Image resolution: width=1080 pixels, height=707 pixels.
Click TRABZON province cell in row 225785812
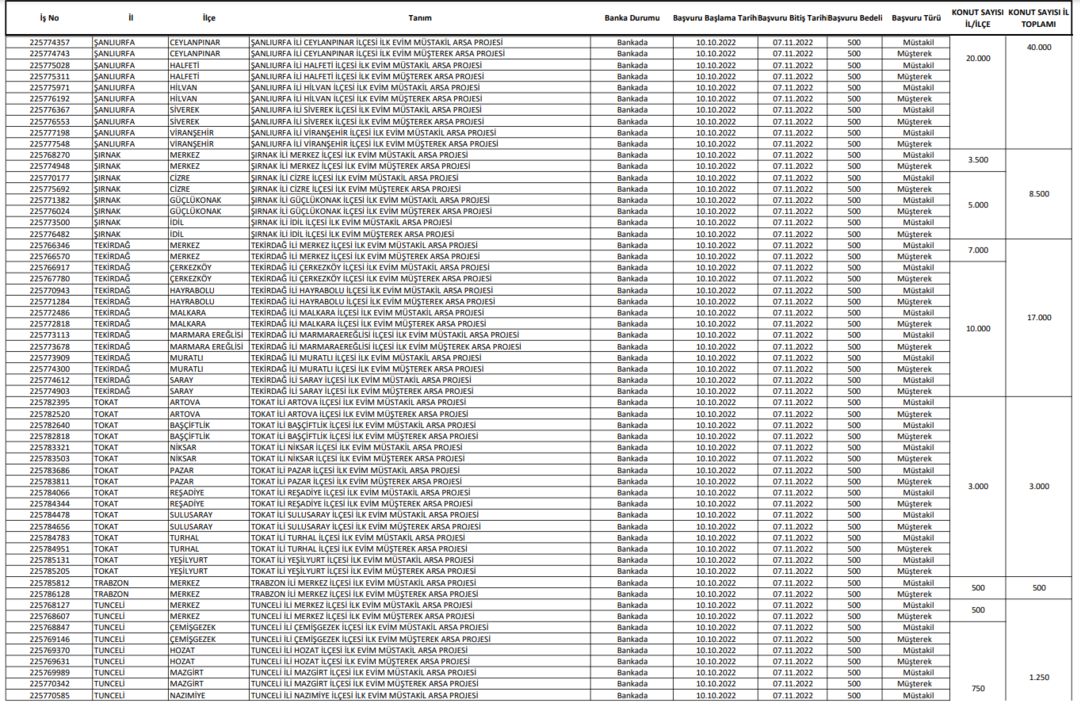pos(111,583)
